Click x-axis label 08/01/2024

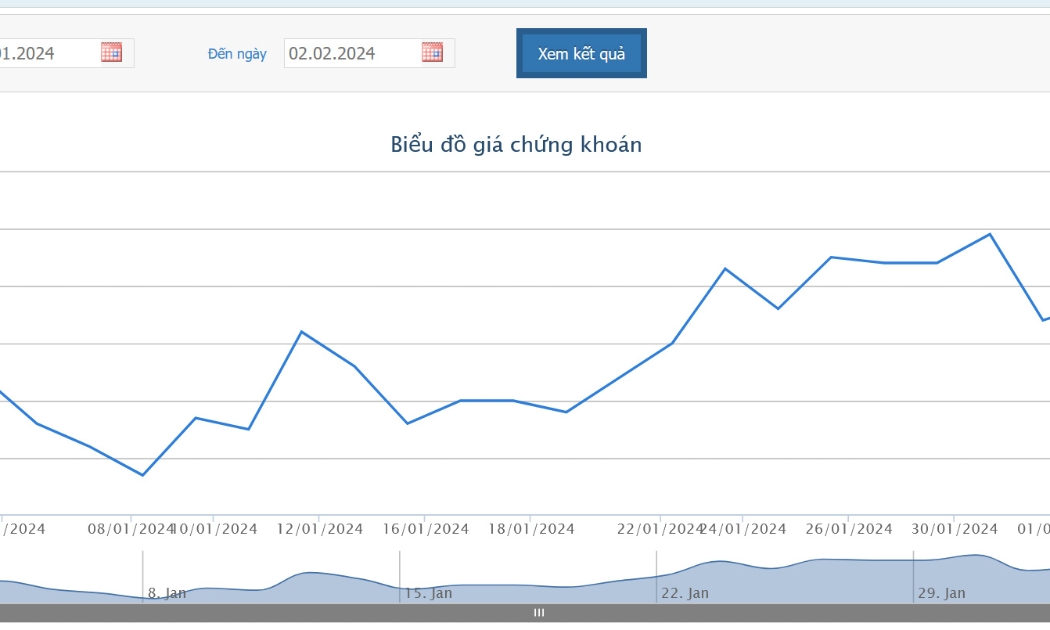(131, 529)
